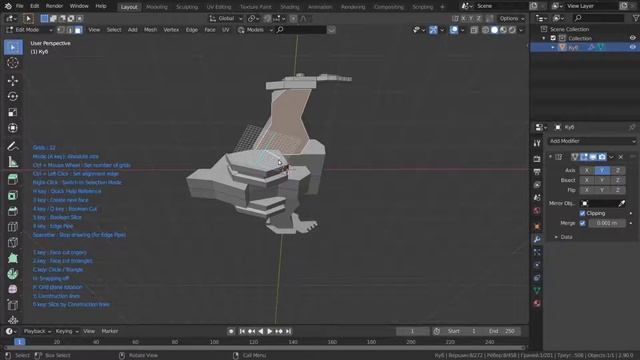Open the timeline Marker menu
Viewport: 640px width, 360px height.
(110, 331)
